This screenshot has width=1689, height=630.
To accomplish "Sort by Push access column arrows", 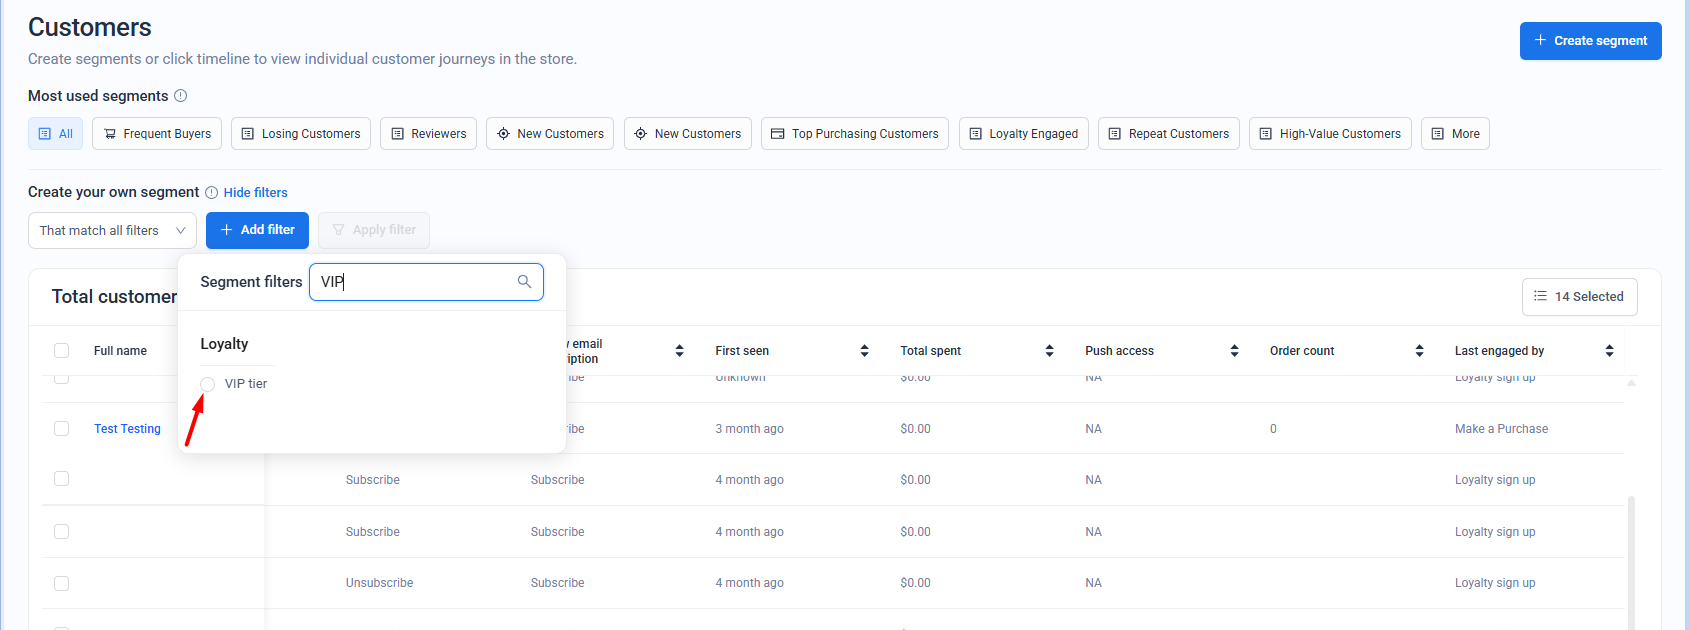I will click(x=1234, y=351).
